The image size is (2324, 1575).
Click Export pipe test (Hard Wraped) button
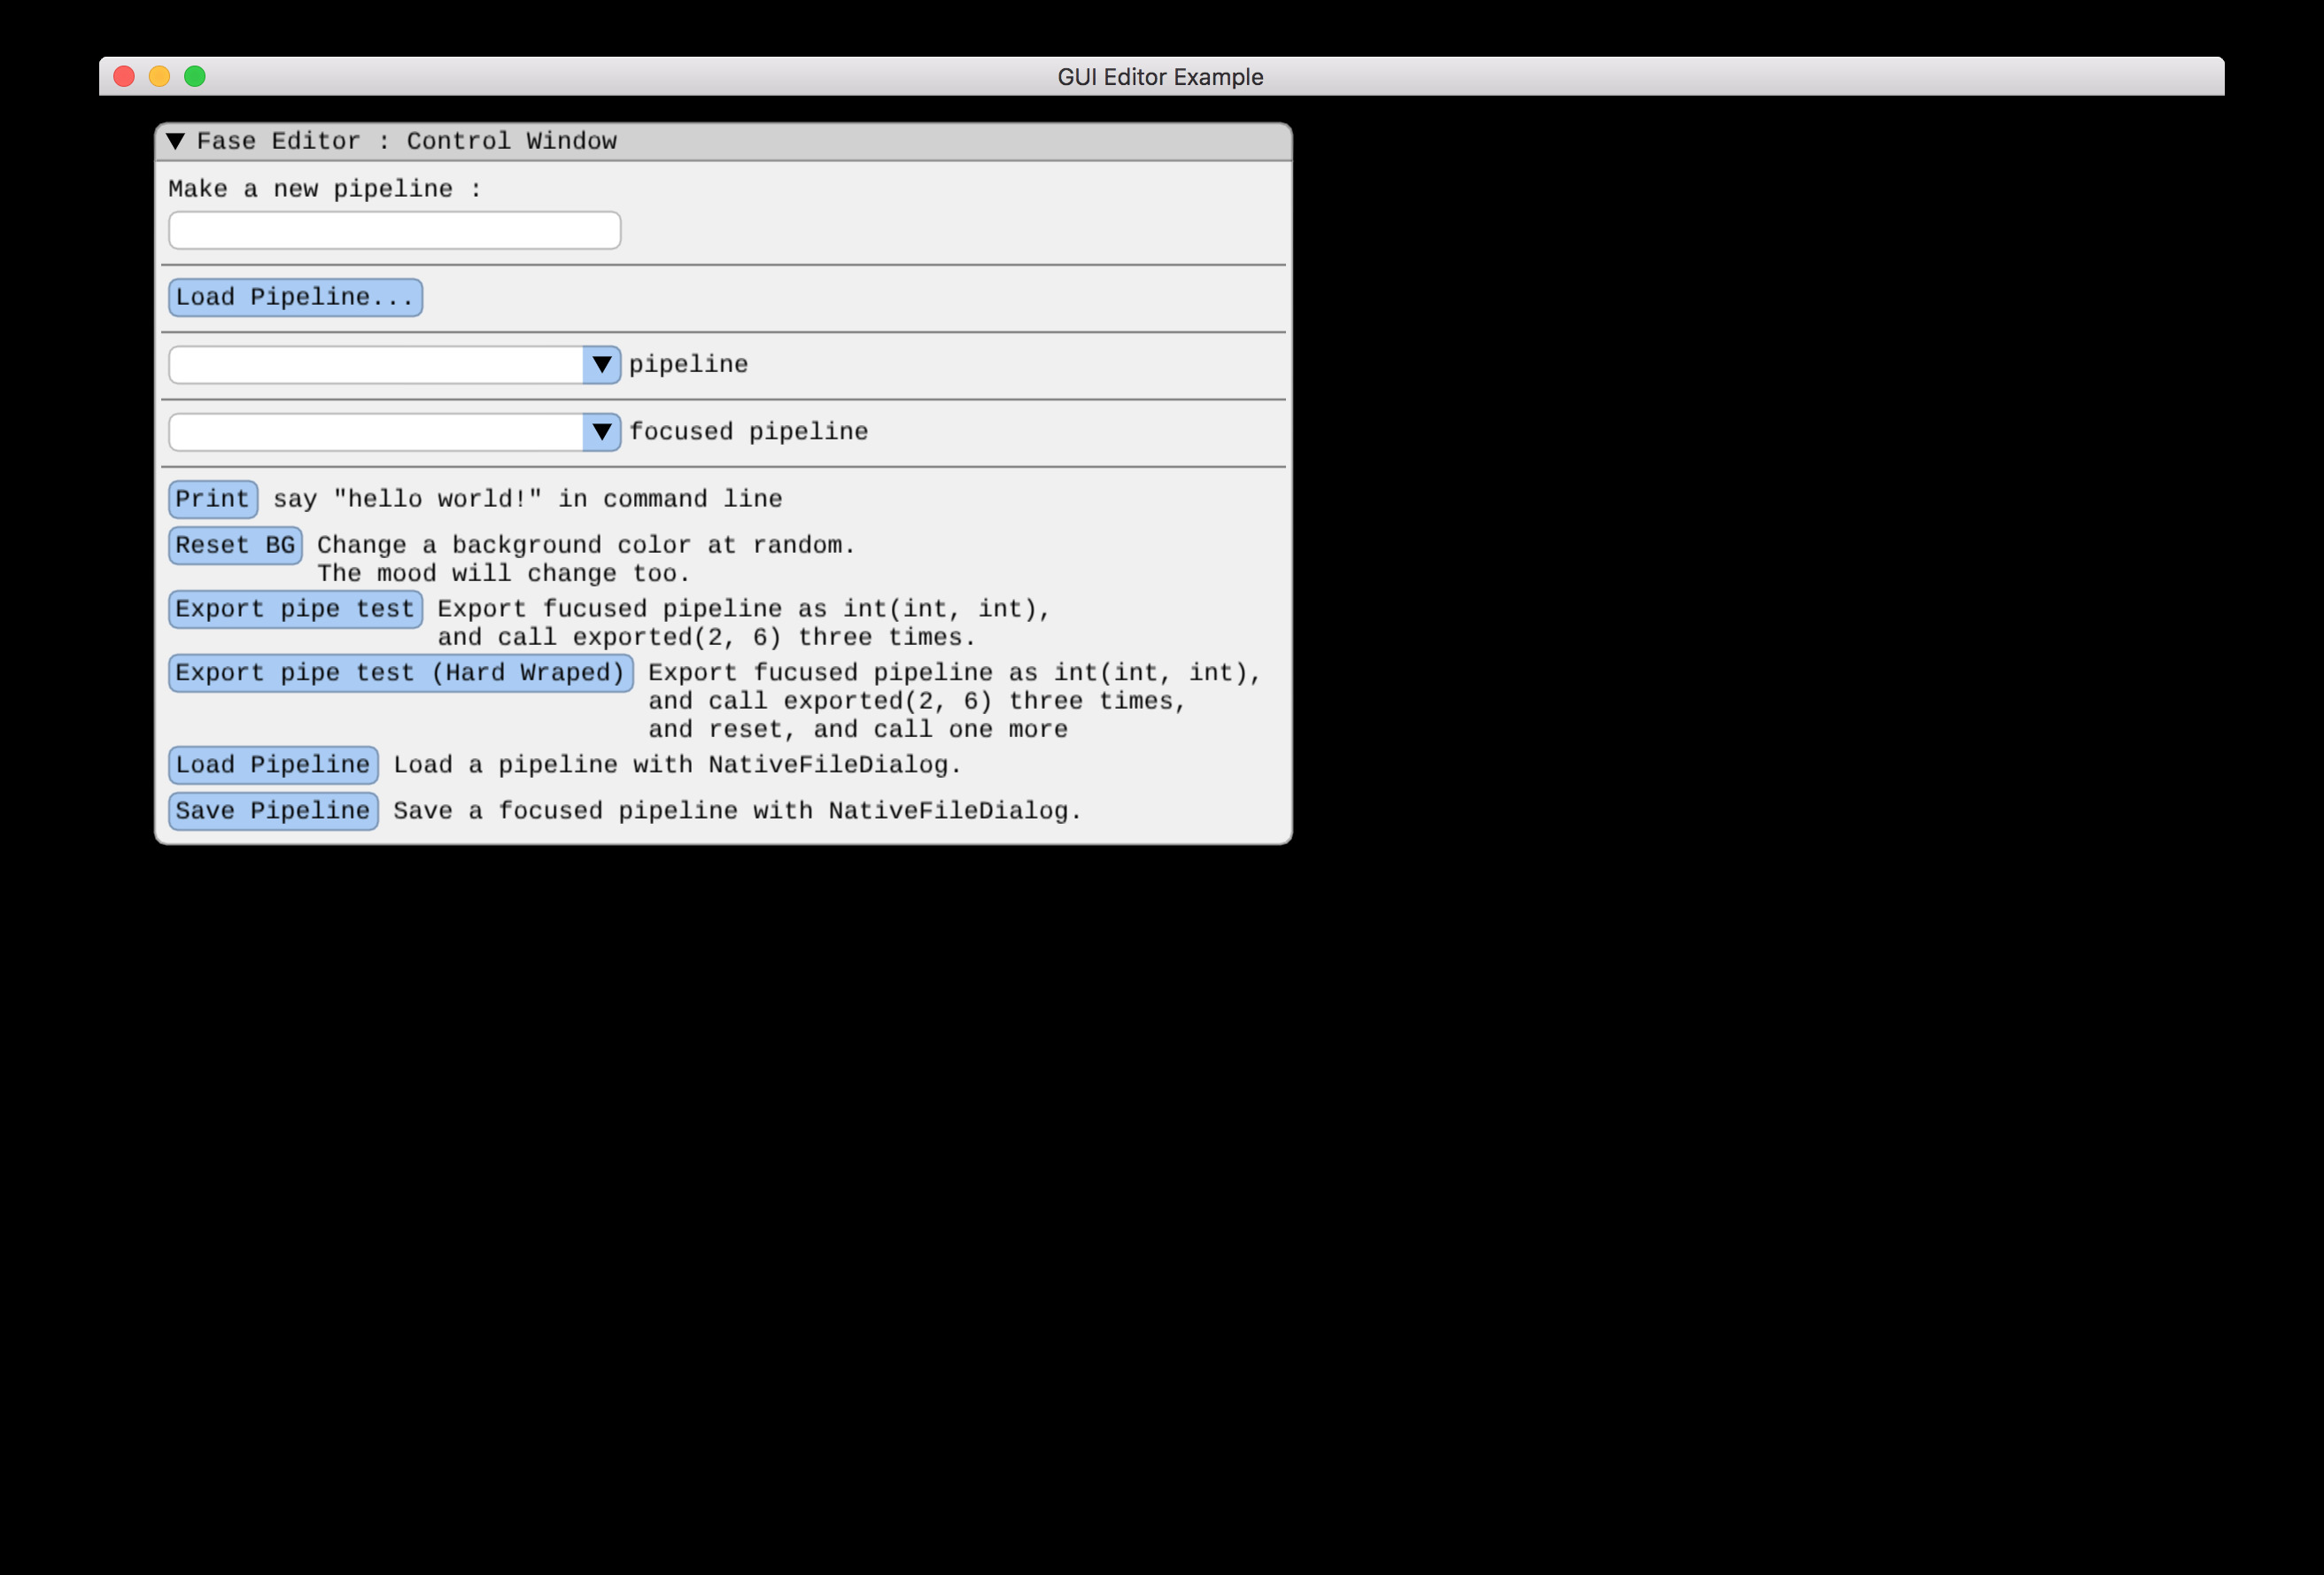[x=400, y=673]
